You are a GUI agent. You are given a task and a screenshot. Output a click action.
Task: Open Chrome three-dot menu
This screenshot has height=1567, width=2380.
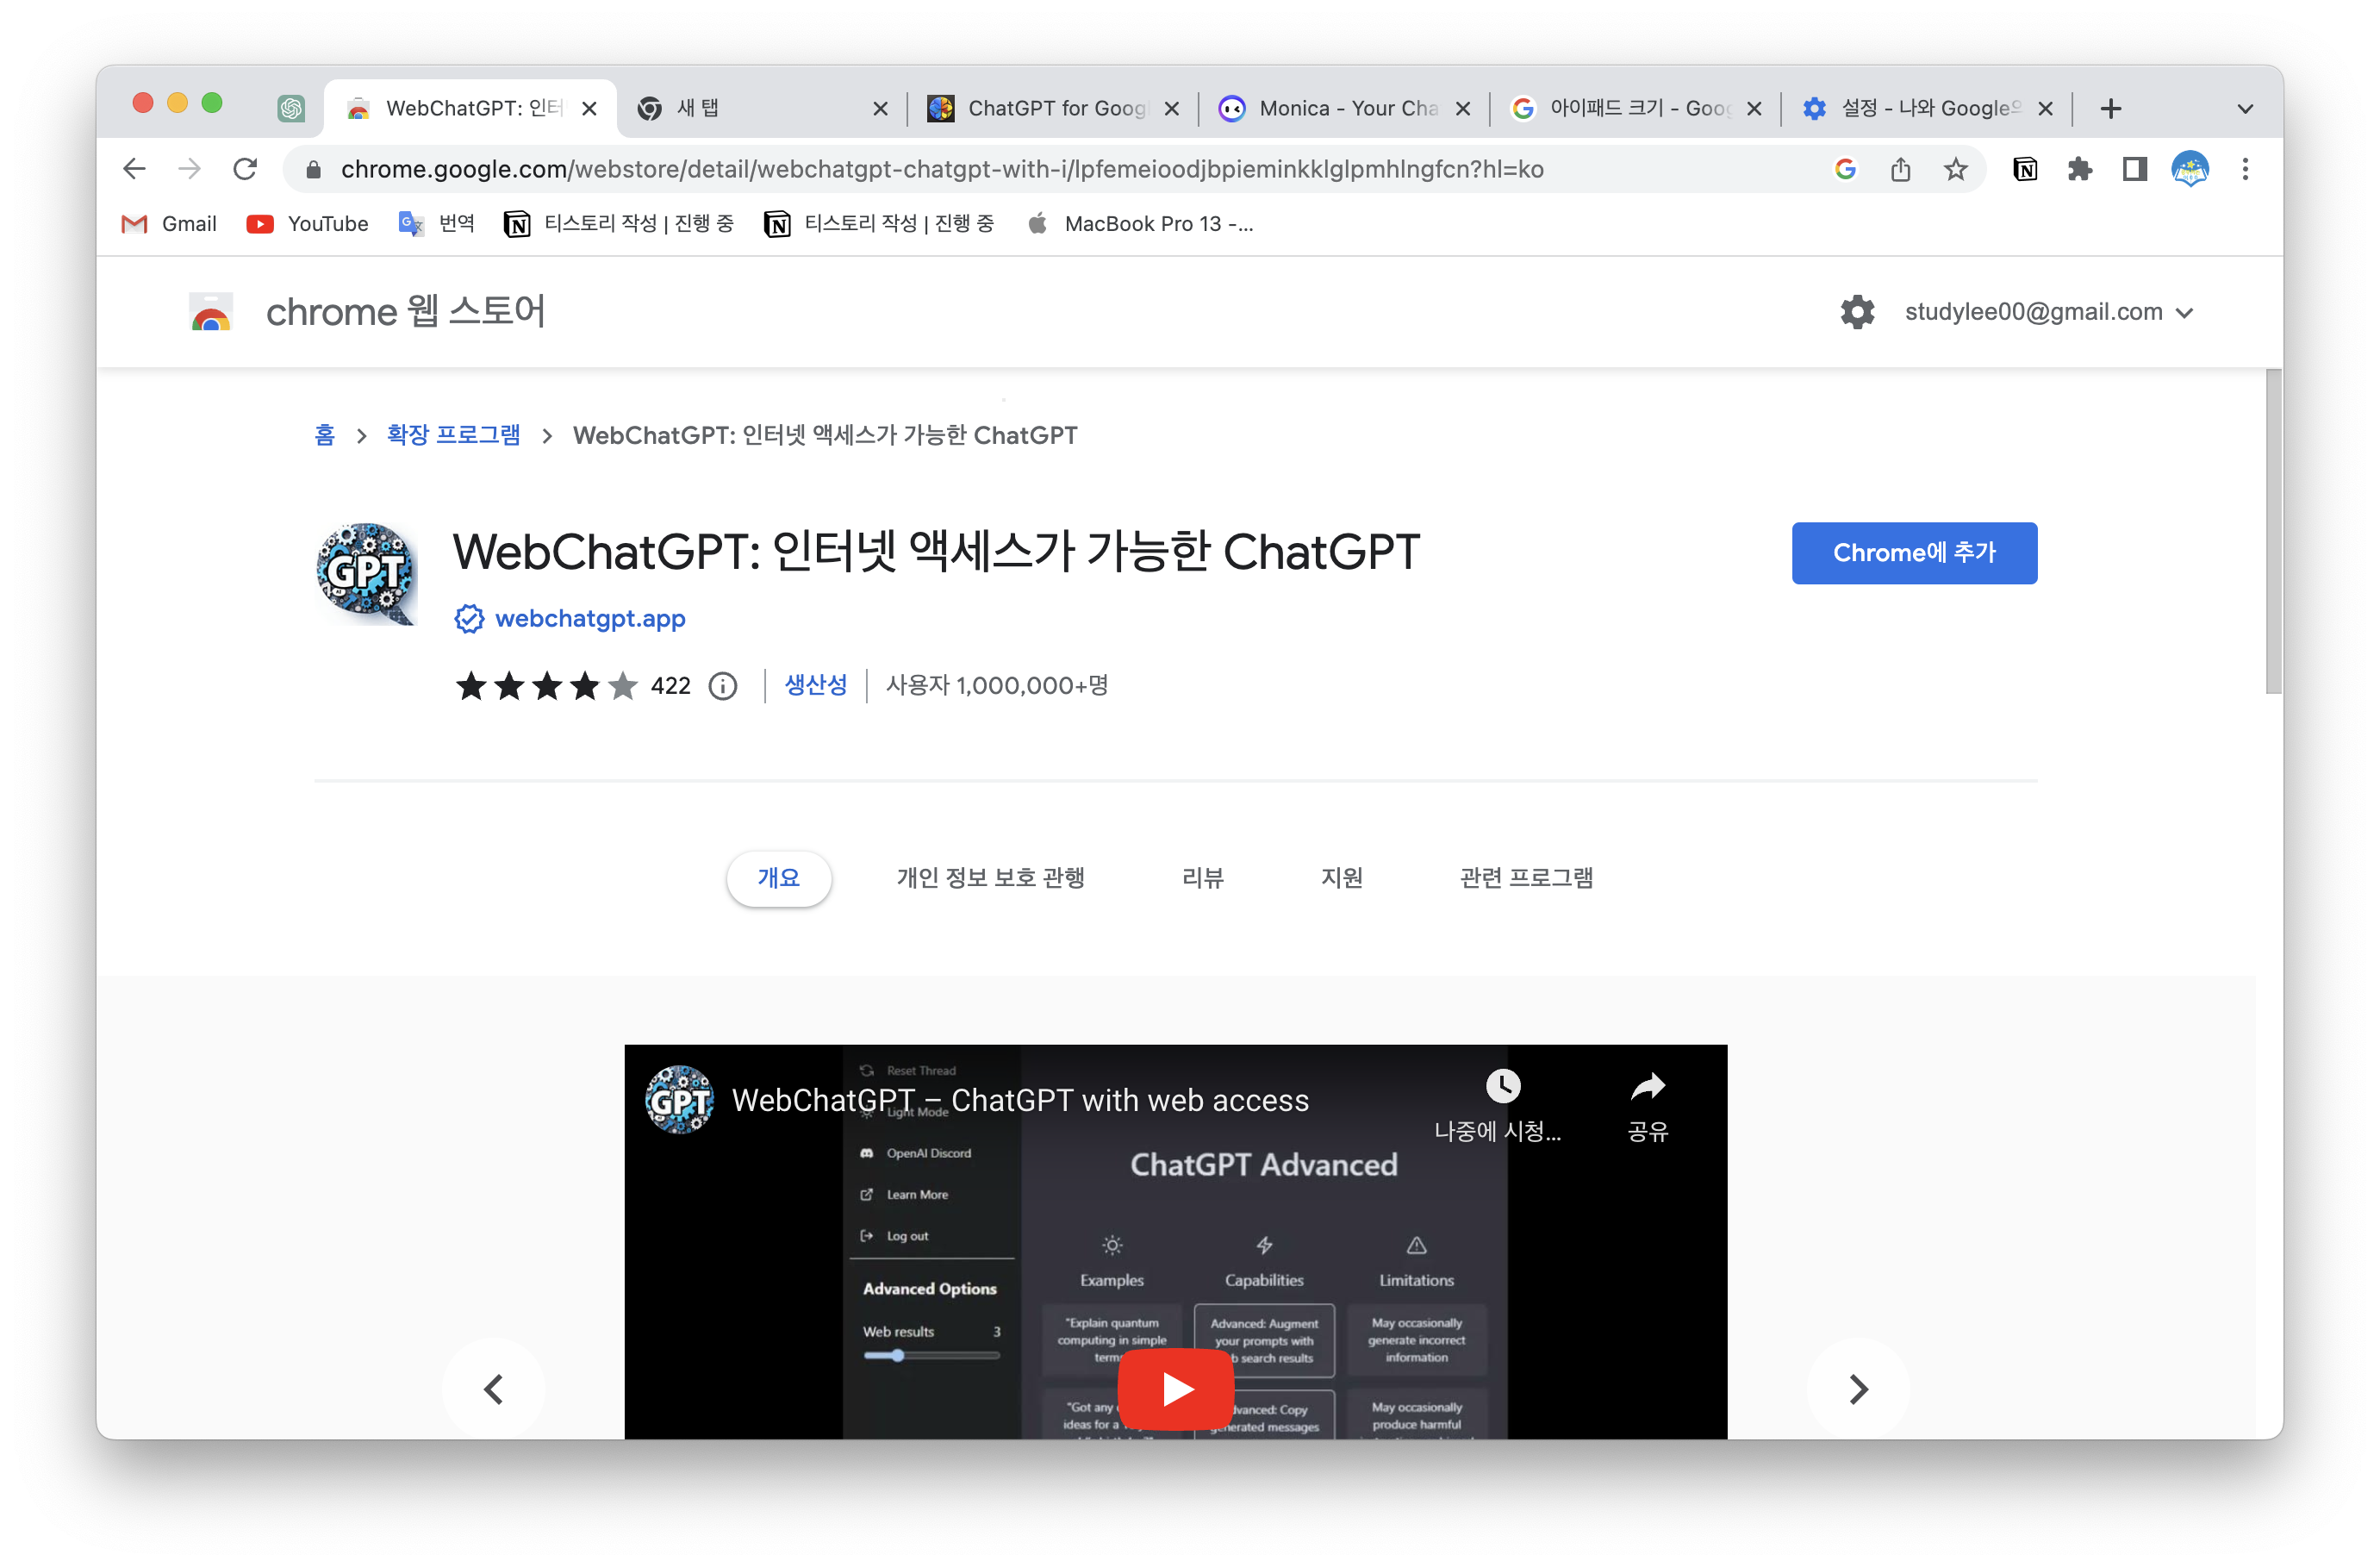2245,169
